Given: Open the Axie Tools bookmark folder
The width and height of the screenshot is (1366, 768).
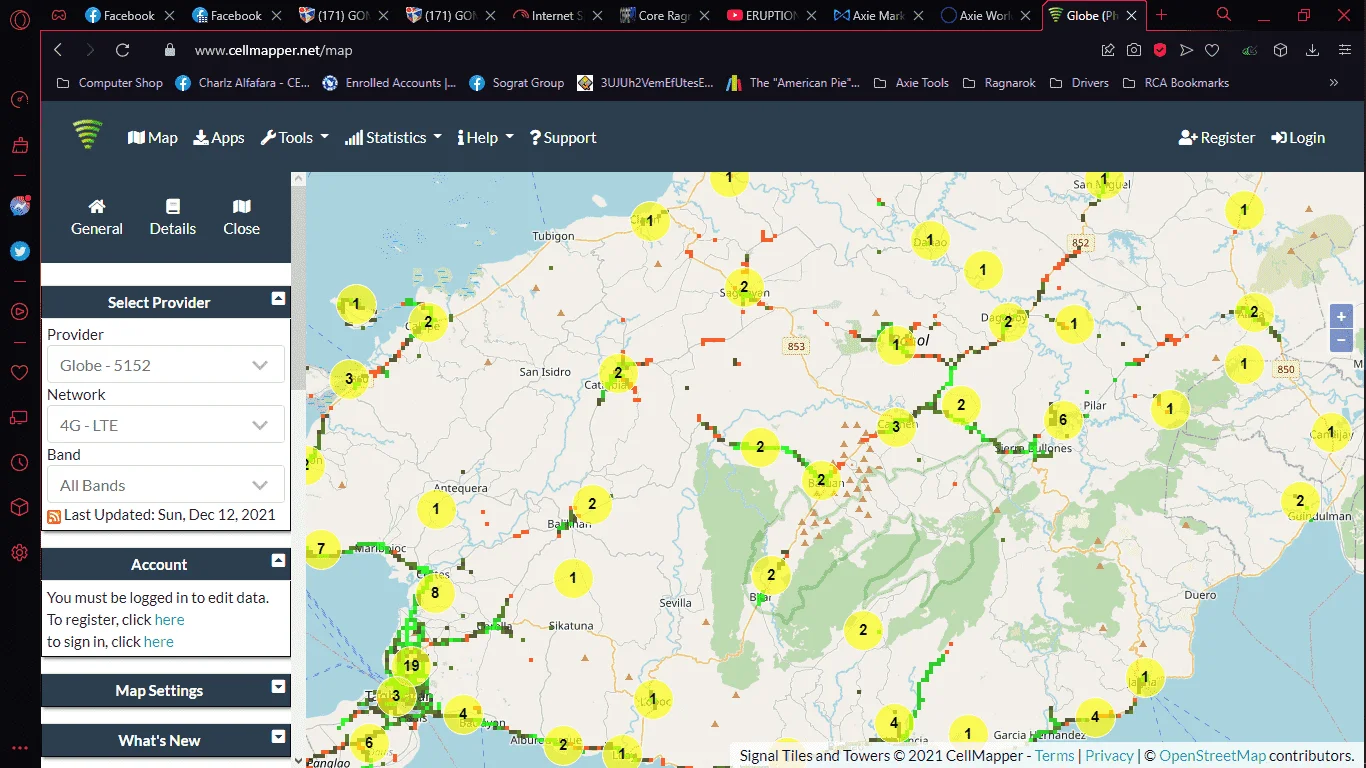Looking at the screenshot, I should pos(911,83).
